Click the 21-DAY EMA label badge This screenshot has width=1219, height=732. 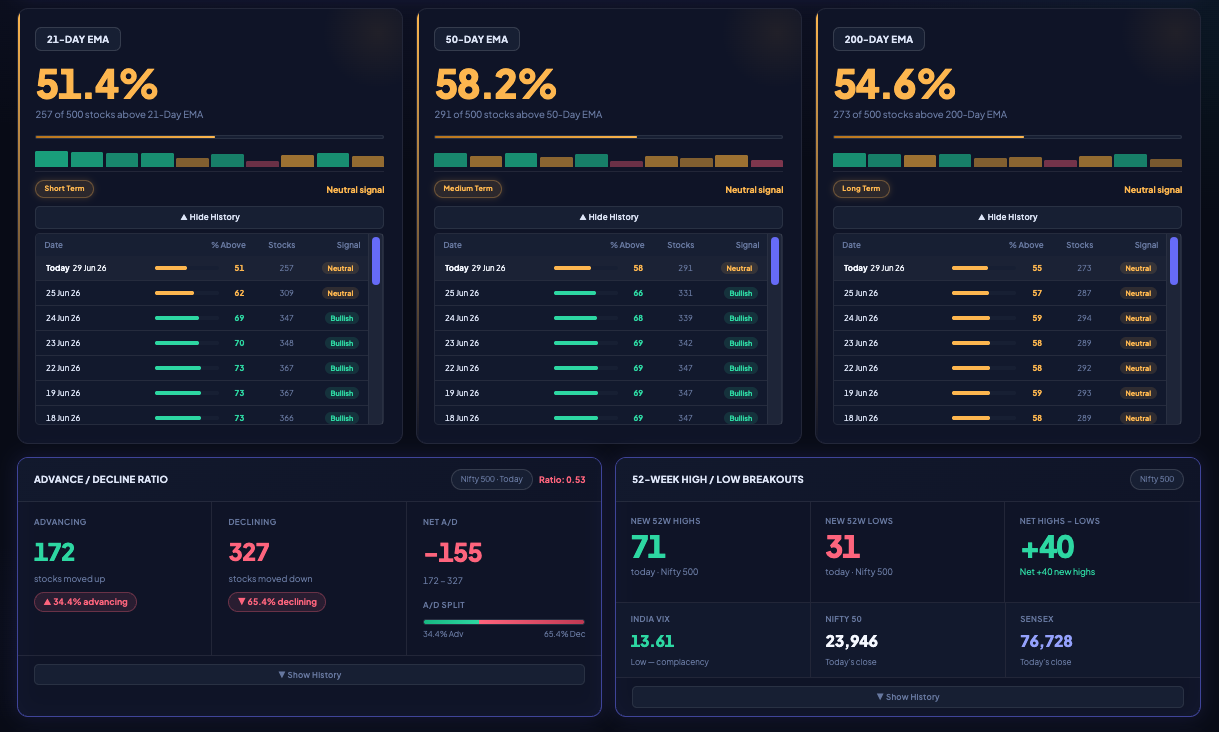(78, 39)
